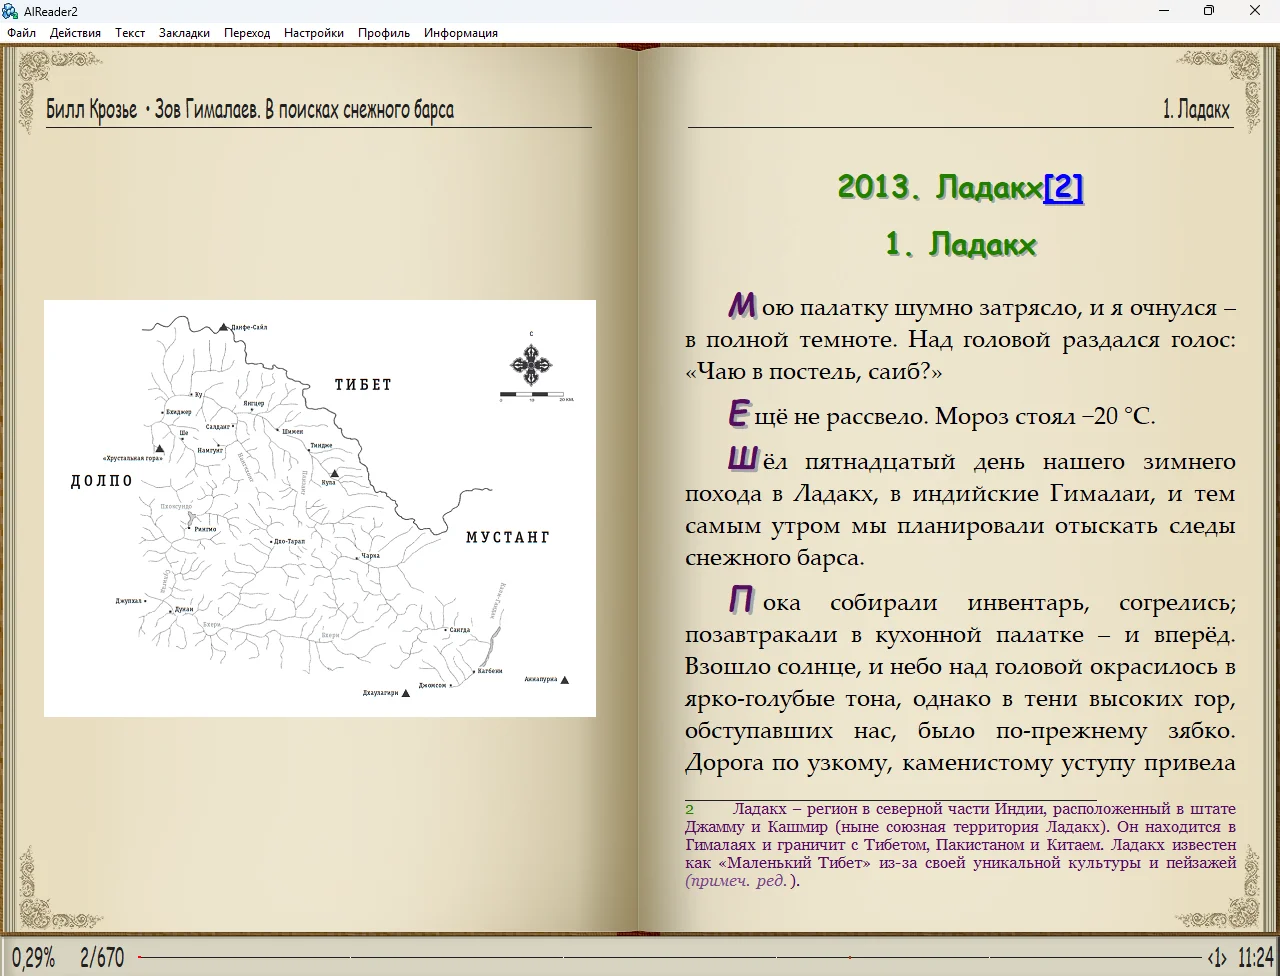1280x976 pixels.
Task: Click the page counter 2/670
Action: click(102, 957)
